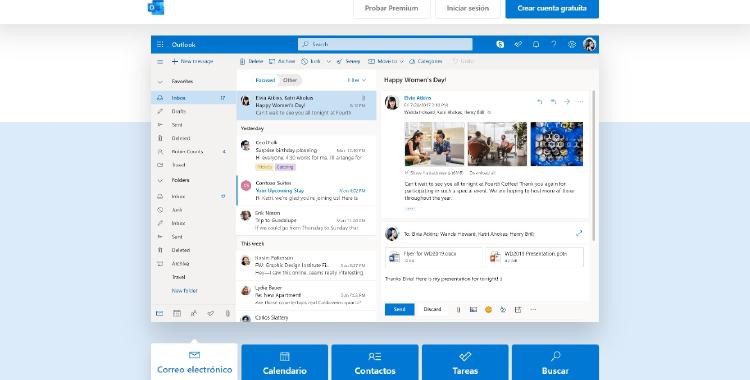The width and height of the screenshot is (750, 380).
Task: Select the Archive folder under Folders
Action: pos(194,264)
